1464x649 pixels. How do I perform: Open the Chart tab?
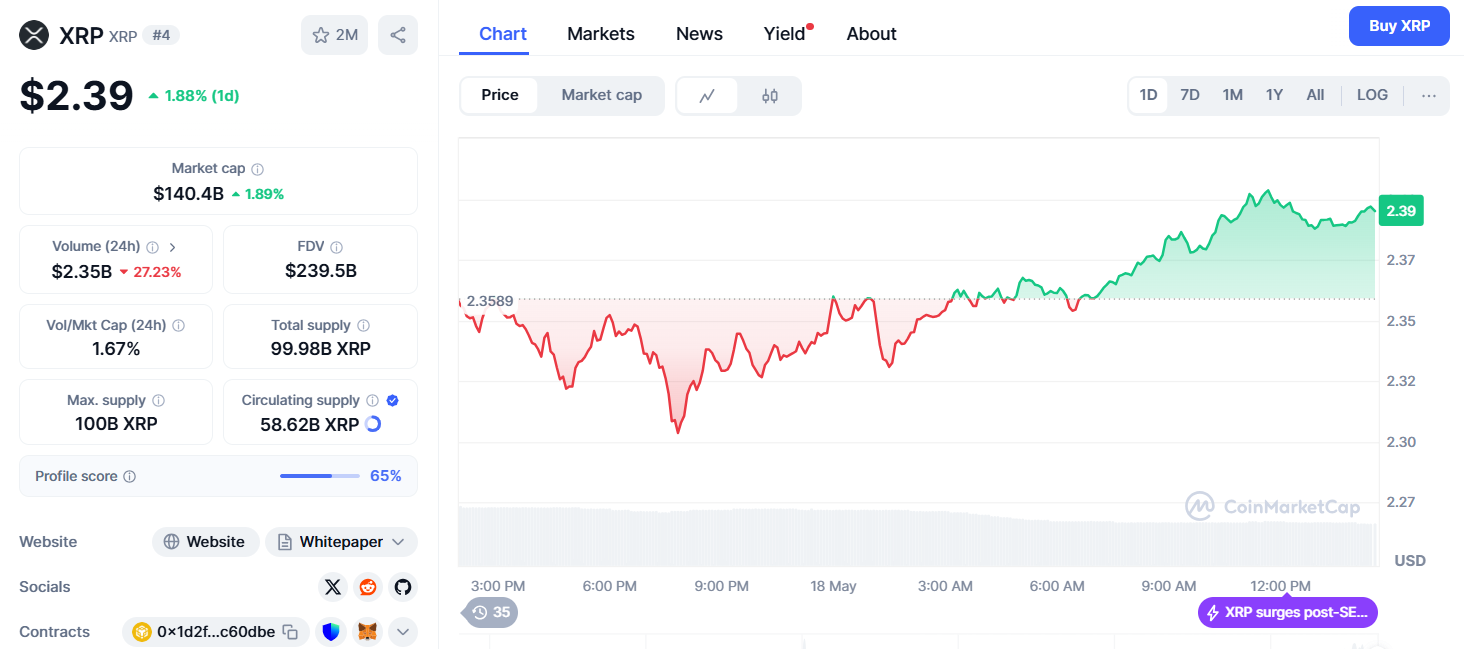(503, 34)
